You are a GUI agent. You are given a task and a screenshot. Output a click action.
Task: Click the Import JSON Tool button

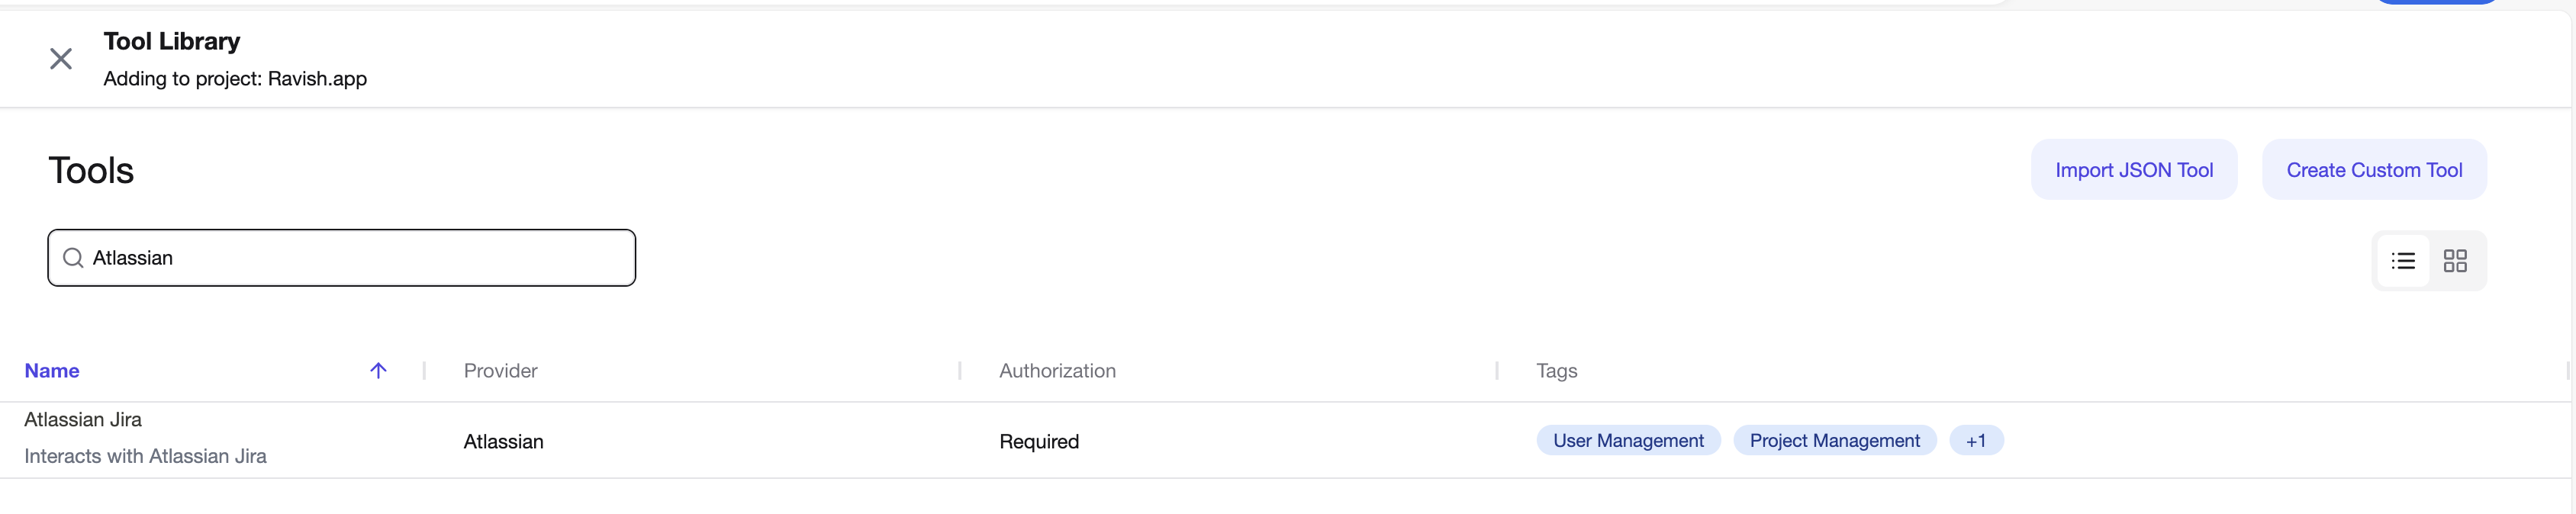[2134, 169]
